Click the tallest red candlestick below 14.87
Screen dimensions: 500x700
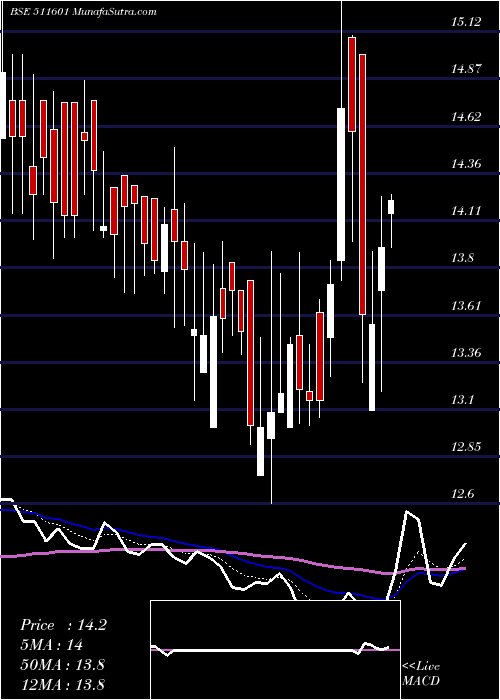point(362,185)
